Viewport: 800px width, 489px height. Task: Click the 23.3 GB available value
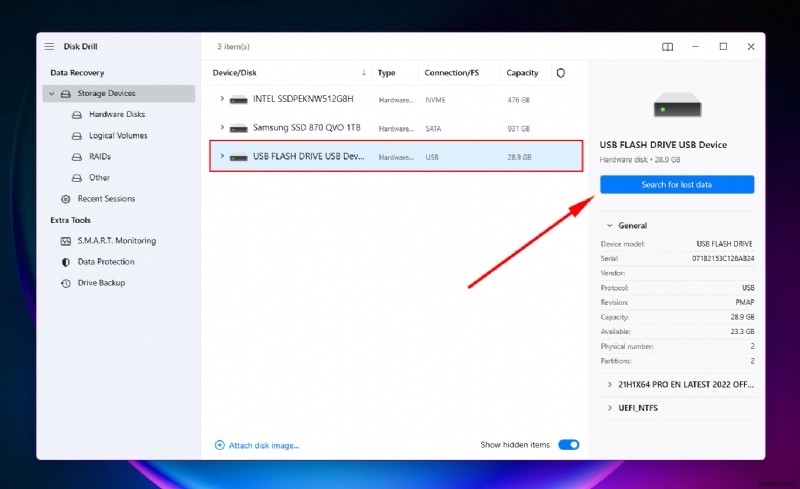[742, 331]
